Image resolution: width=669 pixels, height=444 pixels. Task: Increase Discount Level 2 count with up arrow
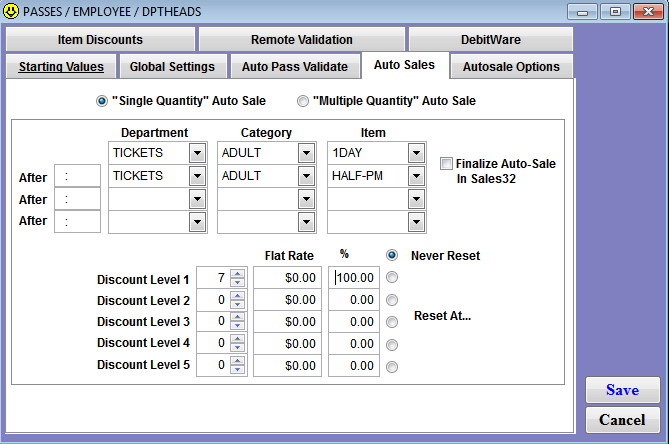[238, 295]
